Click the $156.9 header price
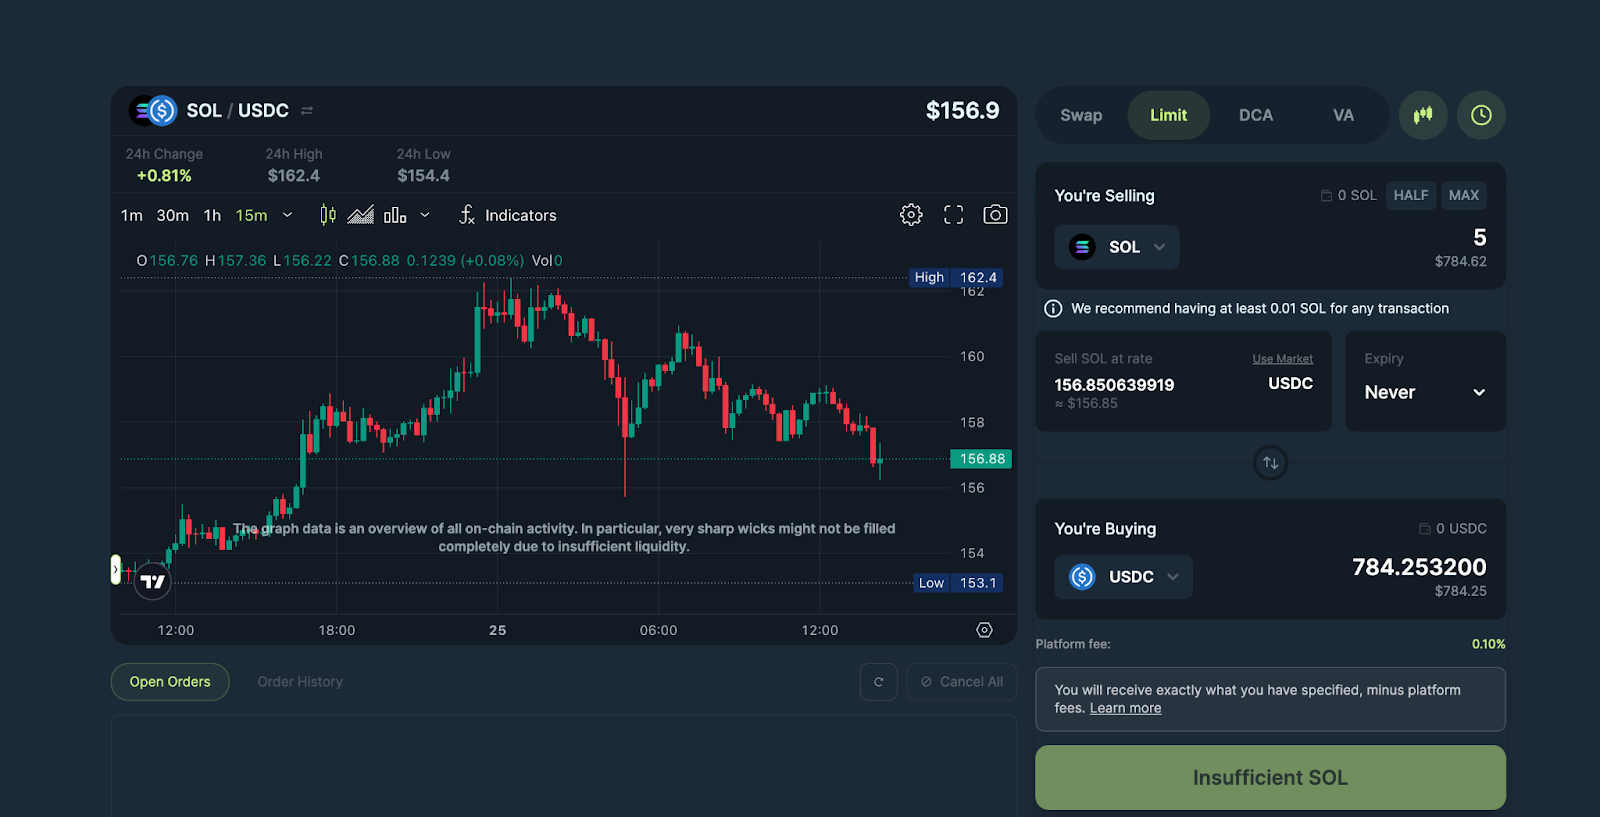This screenshot has height=817, width=1600. [x=962, y=110]
